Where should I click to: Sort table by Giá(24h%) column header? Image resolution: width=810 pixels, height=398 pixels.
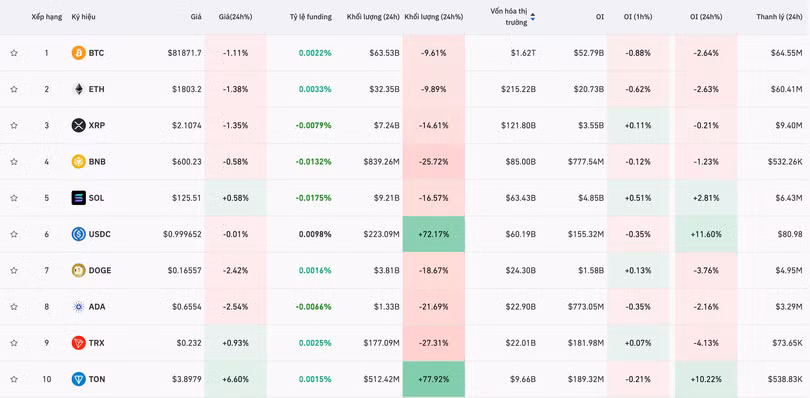click(235, 17)
